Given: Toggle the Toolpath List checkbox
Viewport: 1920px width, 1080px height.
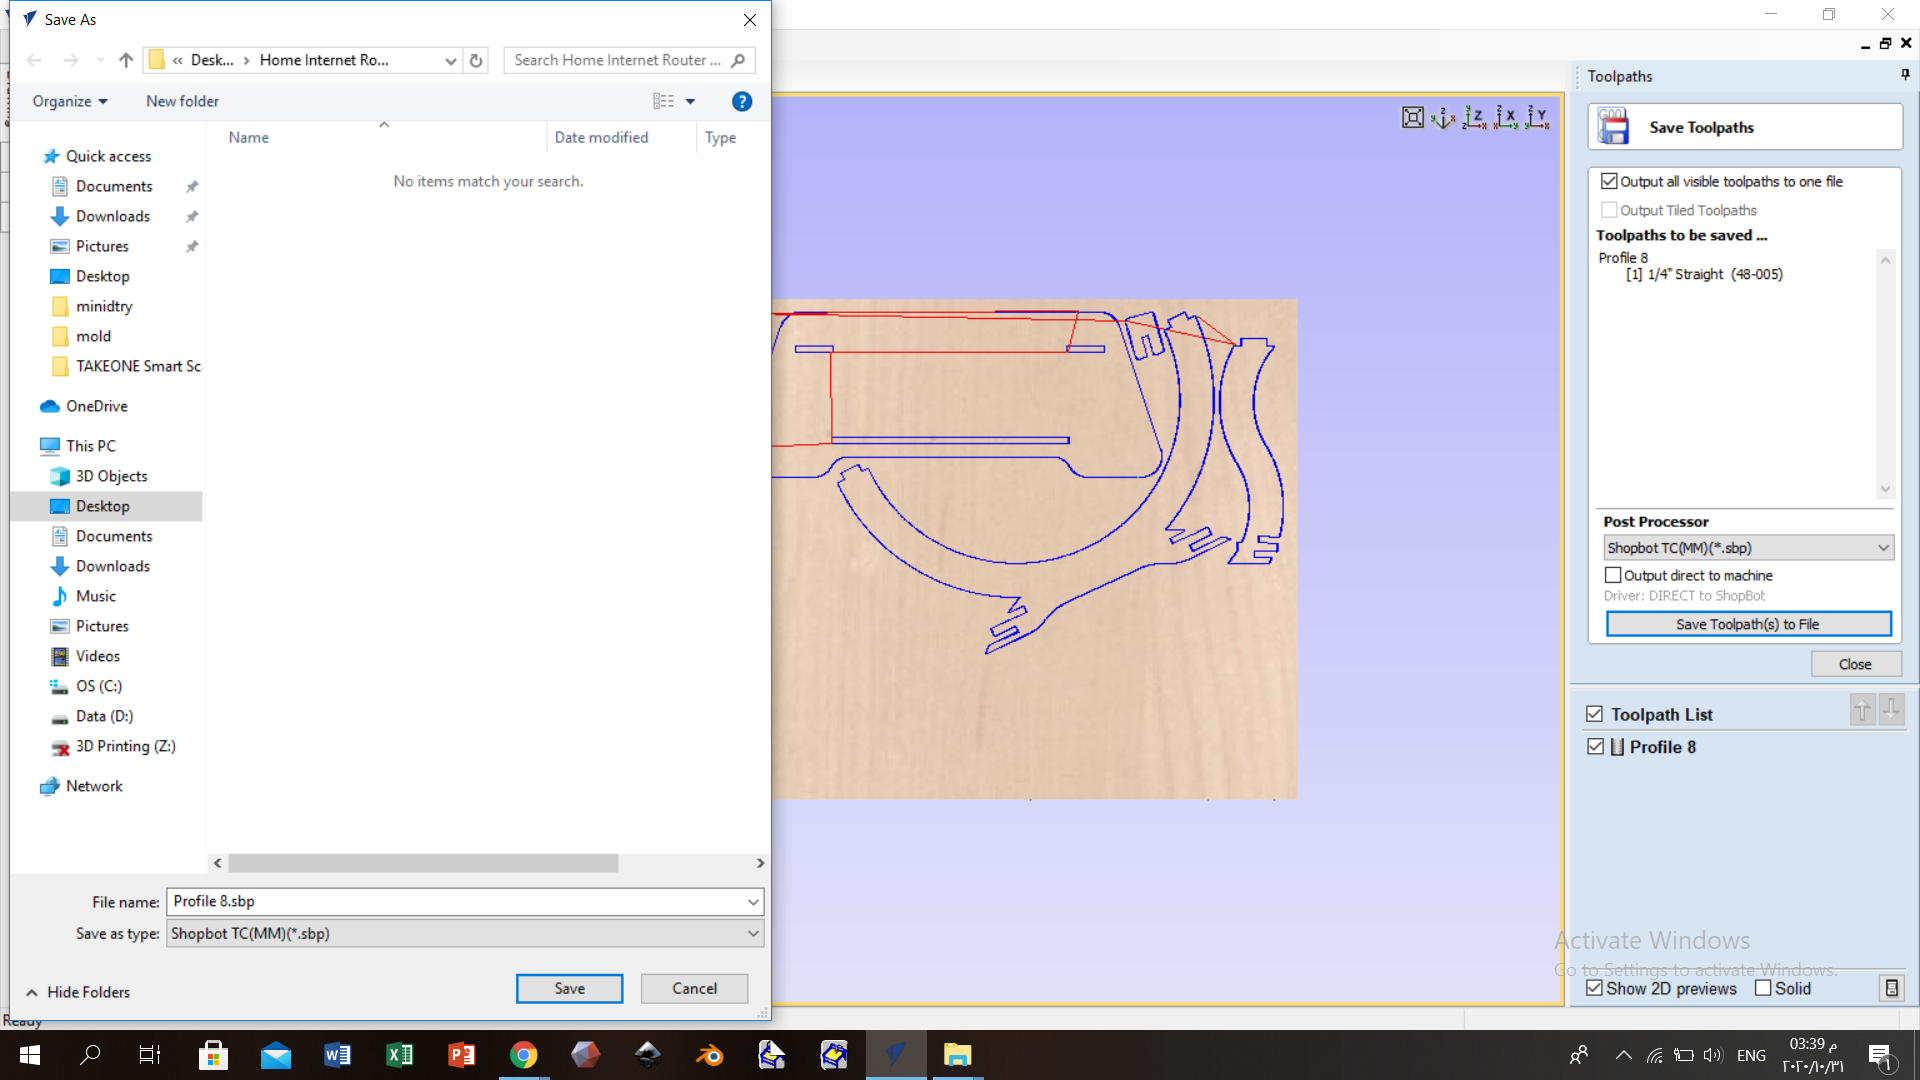Looking at the screenshot, I should pyautogui.click(x=1595, y=714).
